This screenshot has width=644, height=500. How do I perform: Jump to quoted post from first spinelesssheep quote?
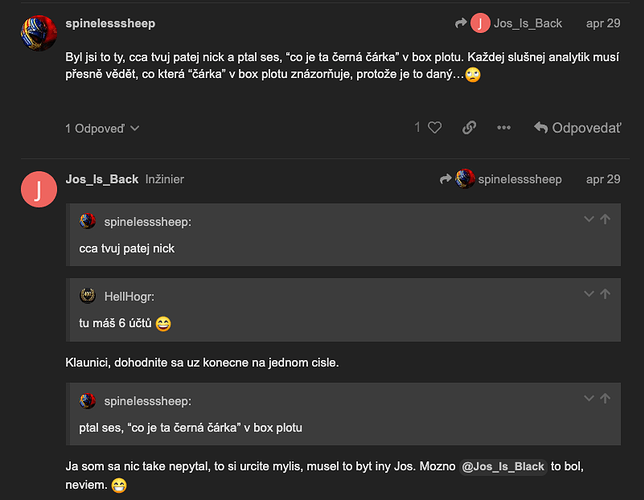pyautogui.click(x=605, y=219)
